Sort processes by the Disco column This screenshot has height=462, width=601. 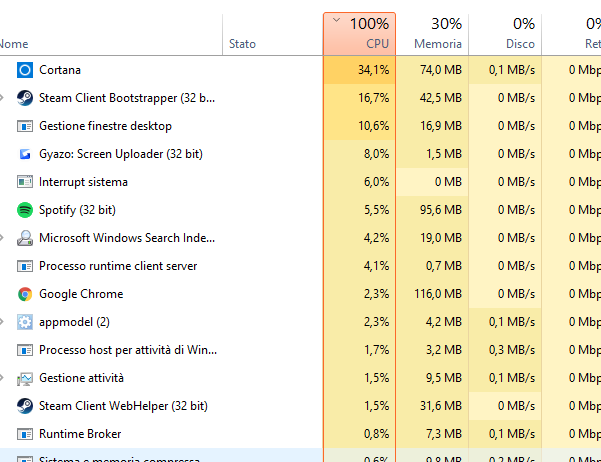click(x=505, y=34)
